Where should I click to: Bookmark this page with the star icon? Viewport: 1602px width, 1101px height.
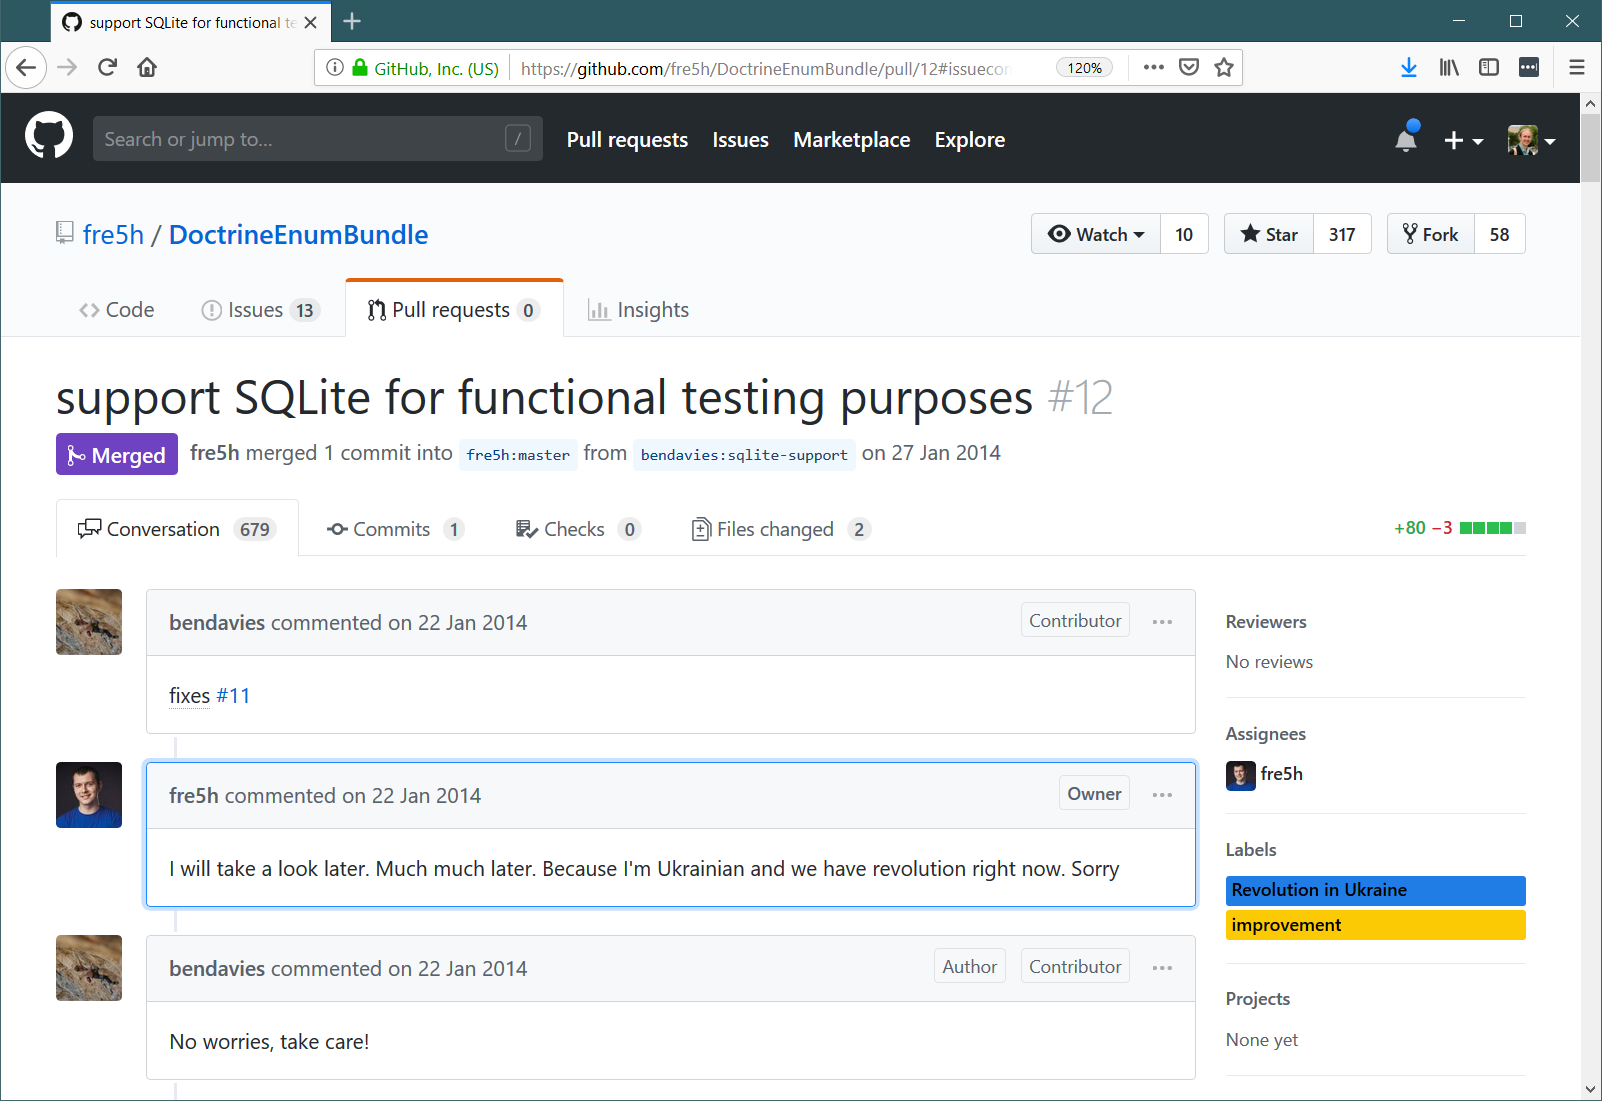tap(1224, 67)
